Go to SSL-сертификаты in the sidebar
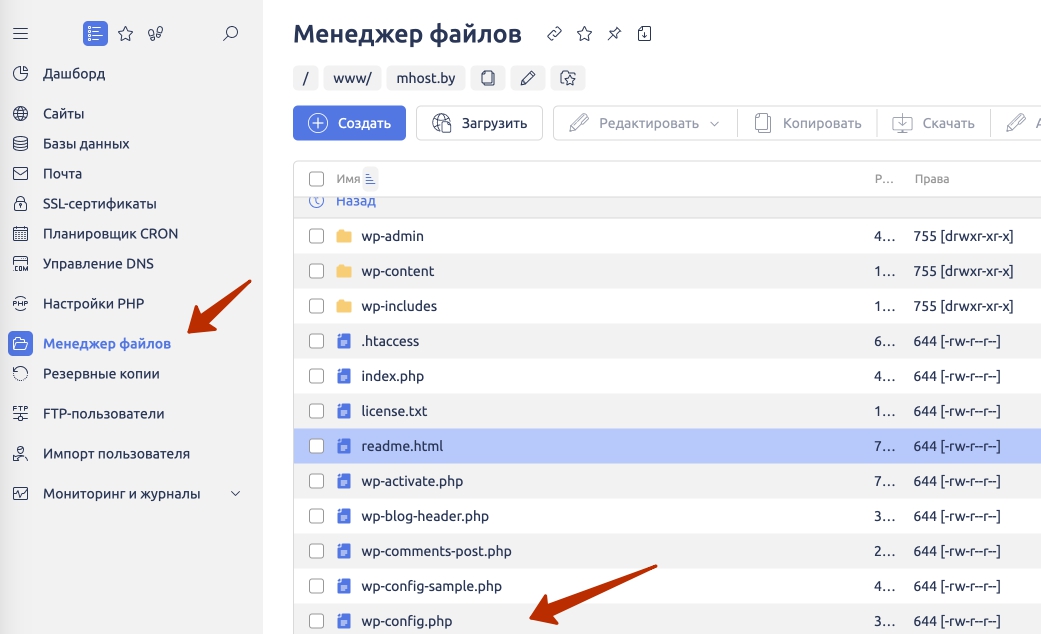Viewport: 1041px width, 634px height. coord(100,203)
